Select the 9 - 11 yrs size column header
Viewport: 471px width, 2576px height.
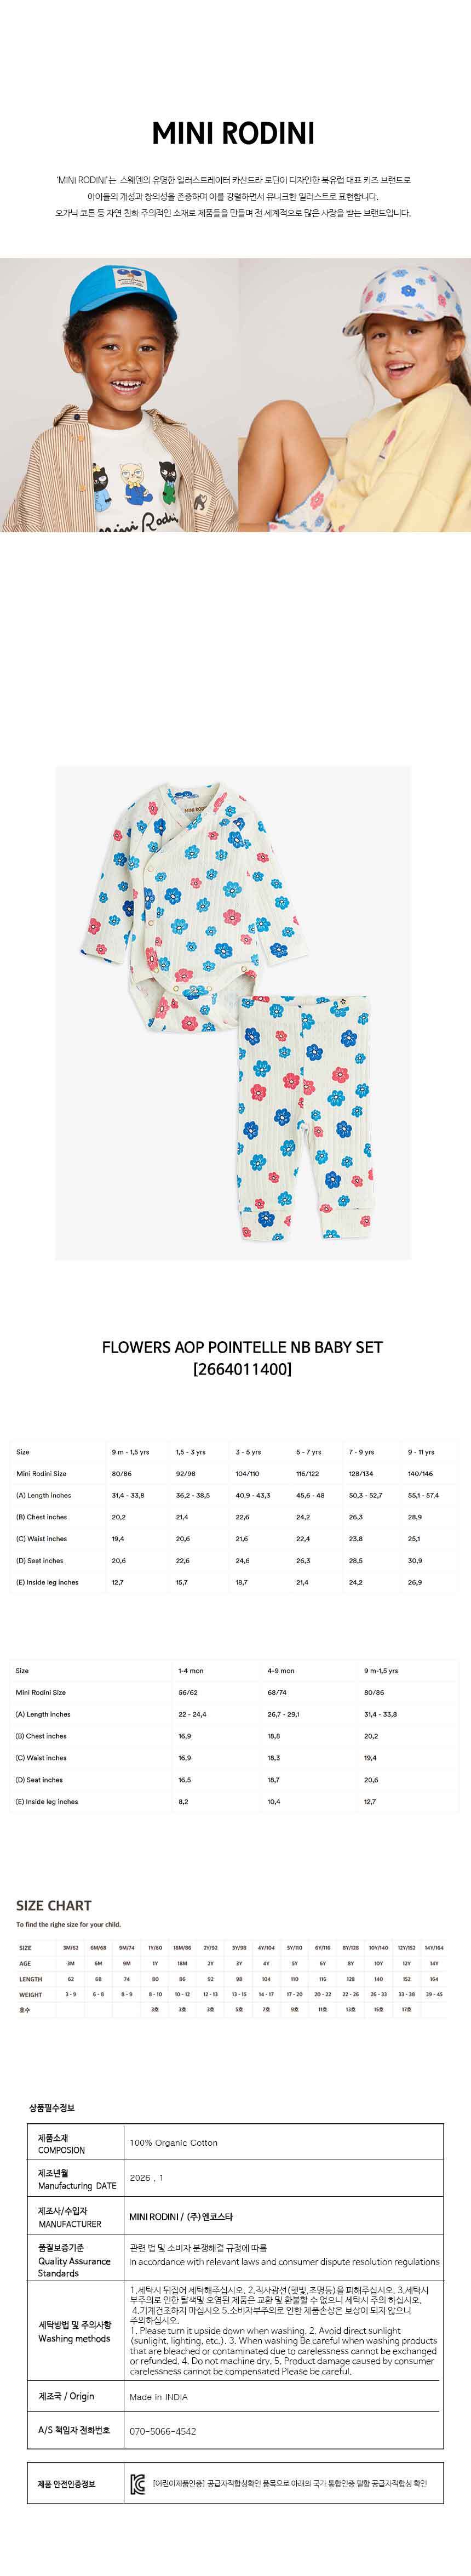[421, 1452]
